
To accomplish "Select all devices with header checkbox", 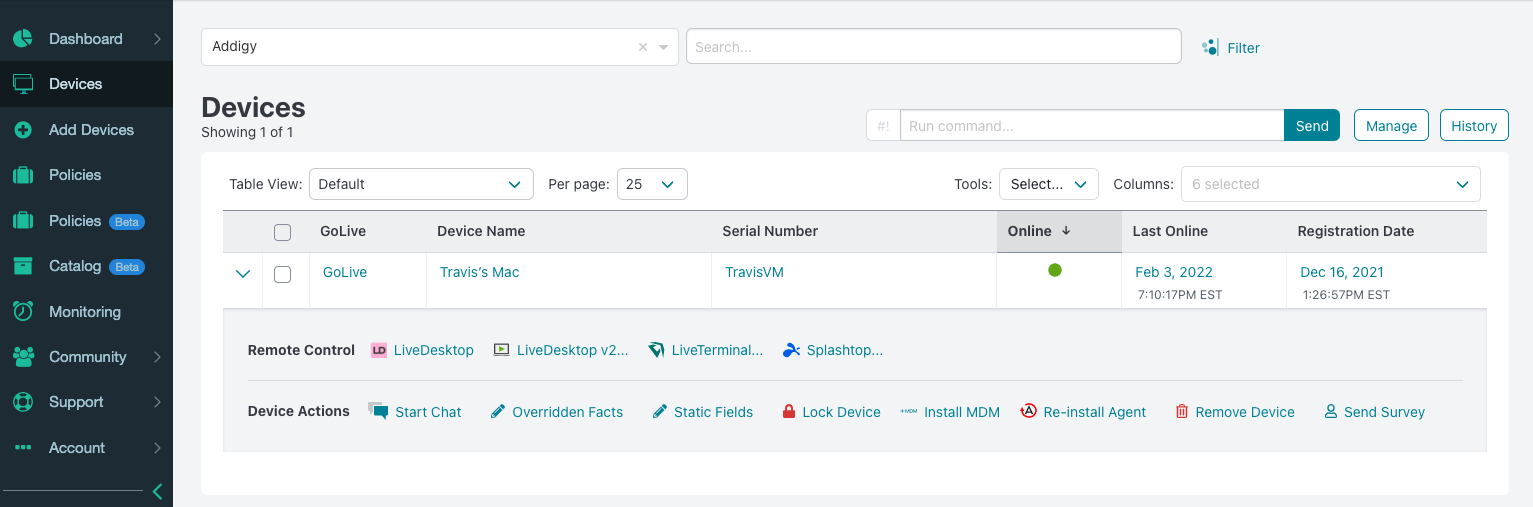I will coord(282,232).
